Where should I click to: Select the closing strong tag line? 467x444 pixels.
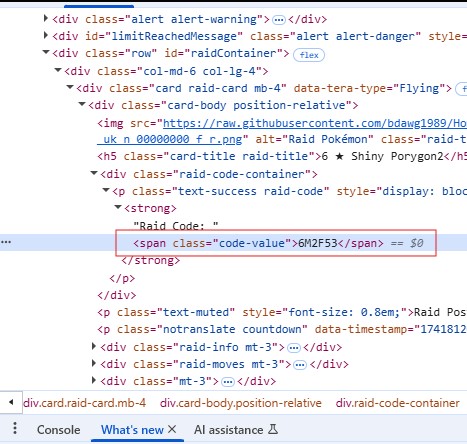151,260
